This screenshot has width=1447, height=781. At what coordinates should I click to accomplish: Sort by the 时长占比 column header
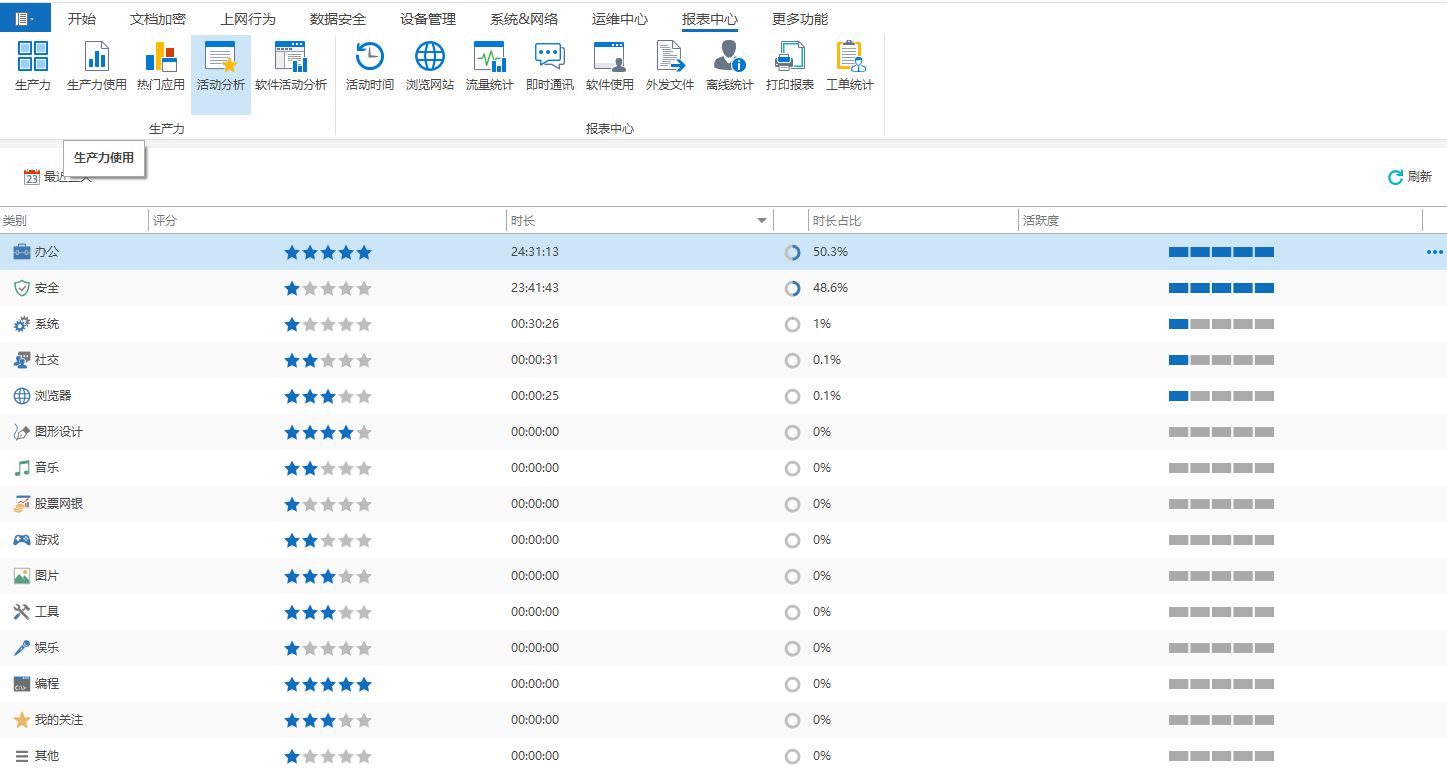click(x=912, y=221)
